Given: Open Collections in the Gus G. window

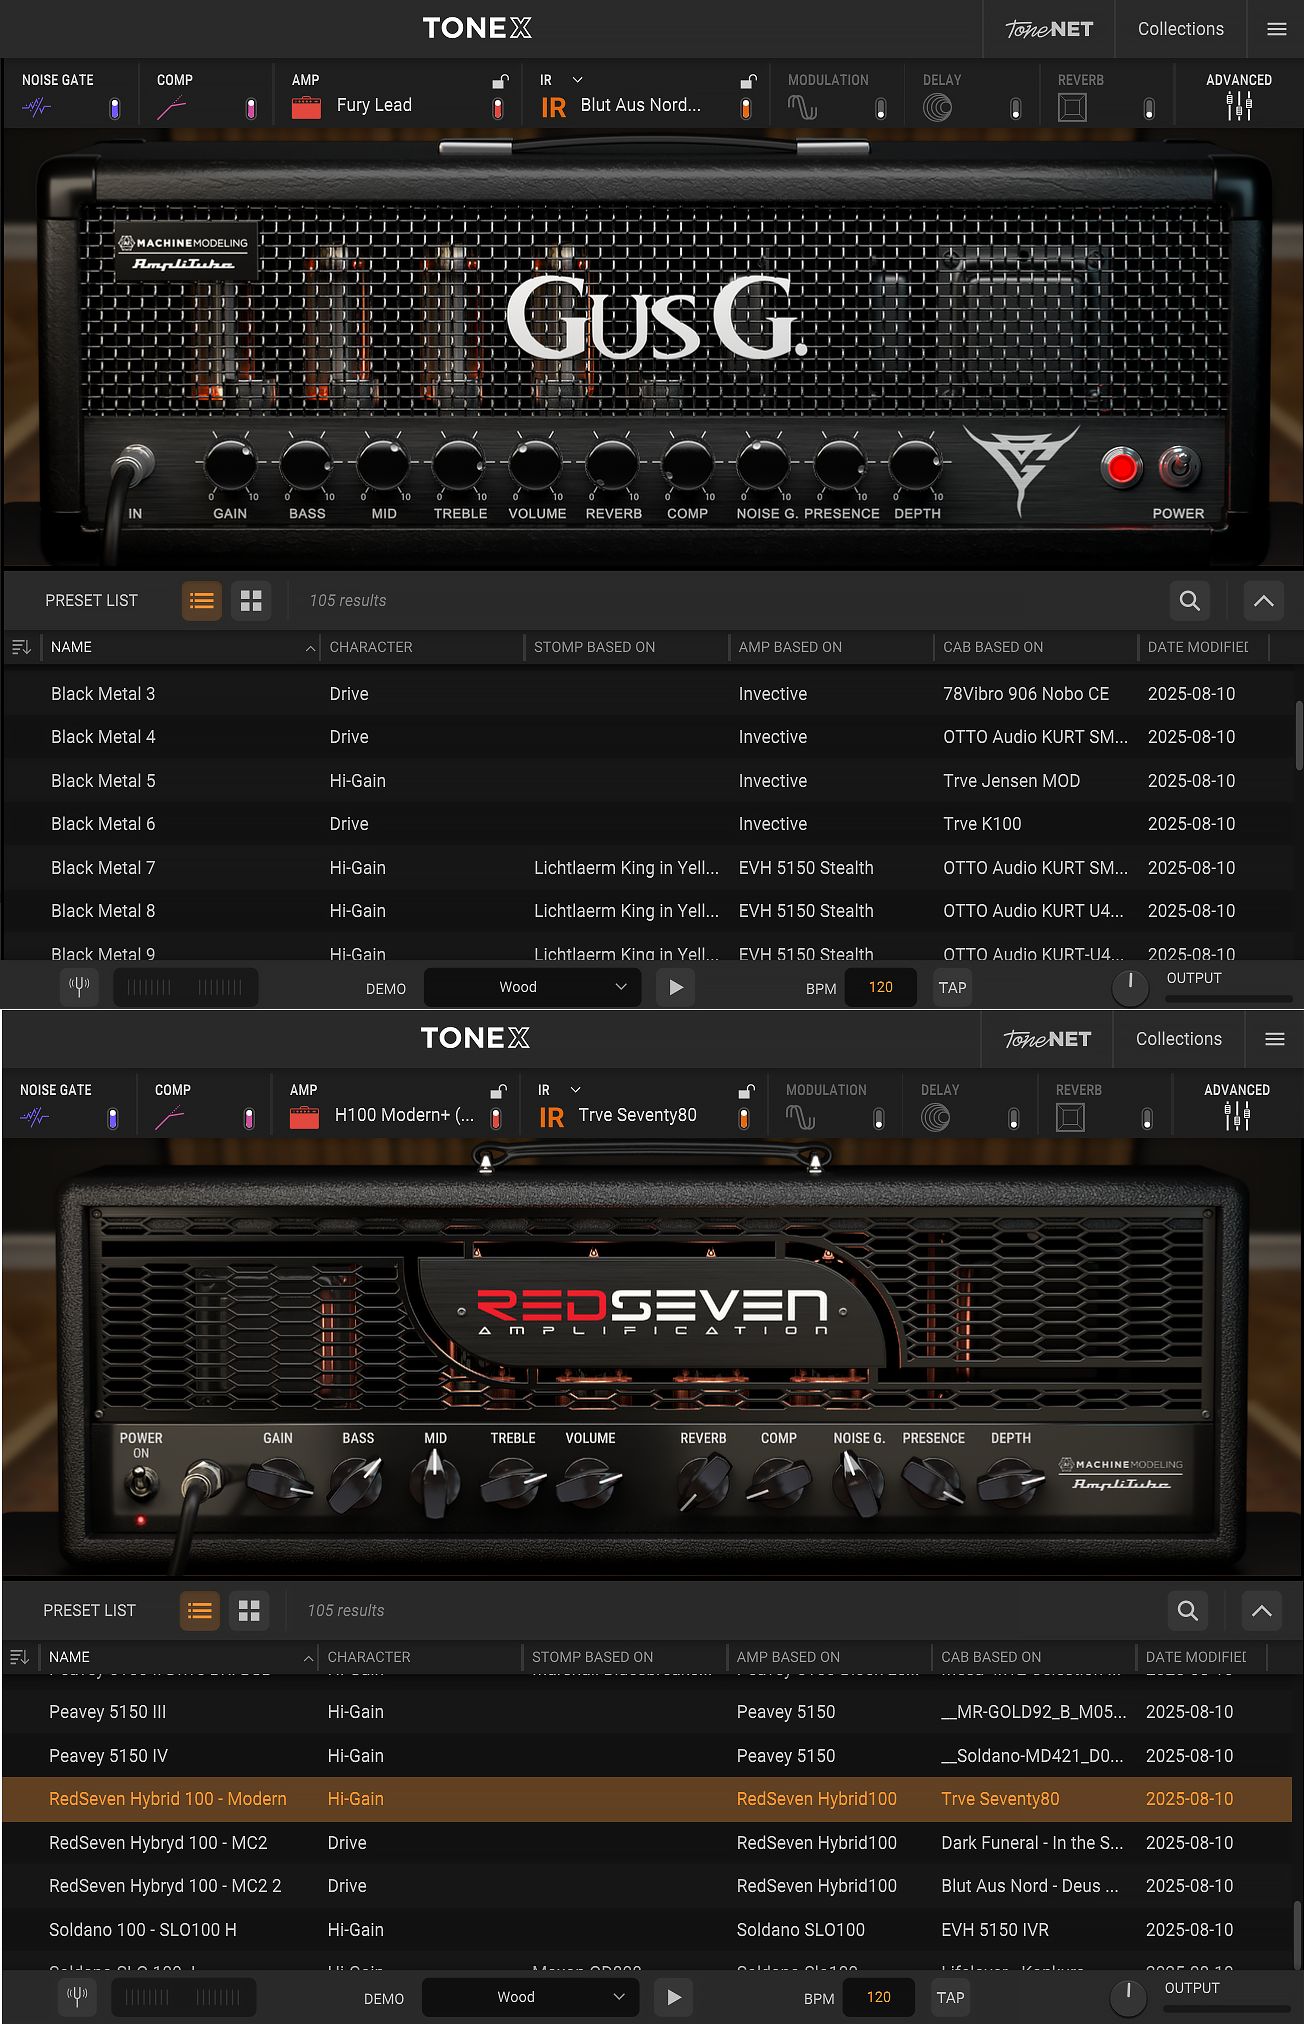Looking at the screenshot, I should (x=1181, y=29).
